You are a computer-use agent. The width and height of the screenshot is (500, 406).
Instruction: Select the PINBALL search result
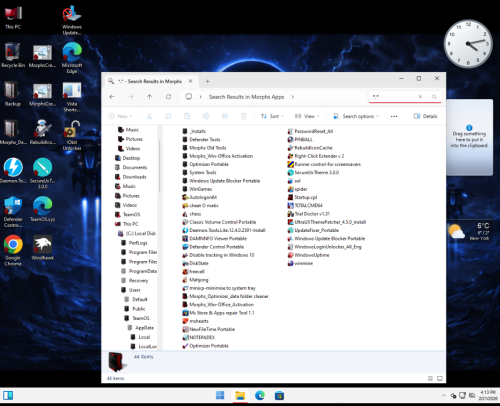(300, 139)
